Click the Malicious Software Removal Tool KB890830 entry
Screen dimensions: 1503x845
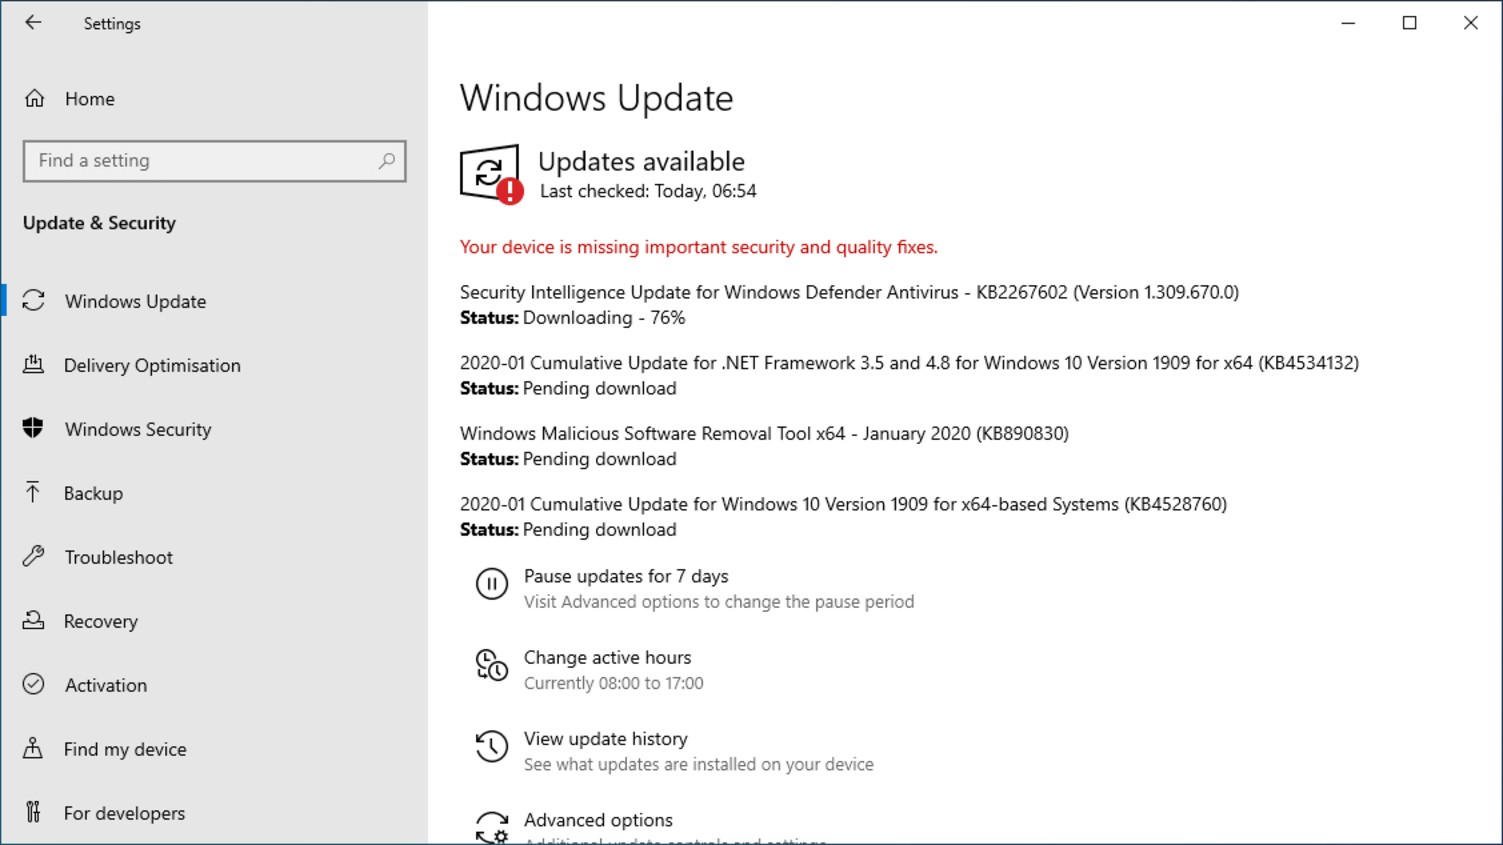(764, 433)
